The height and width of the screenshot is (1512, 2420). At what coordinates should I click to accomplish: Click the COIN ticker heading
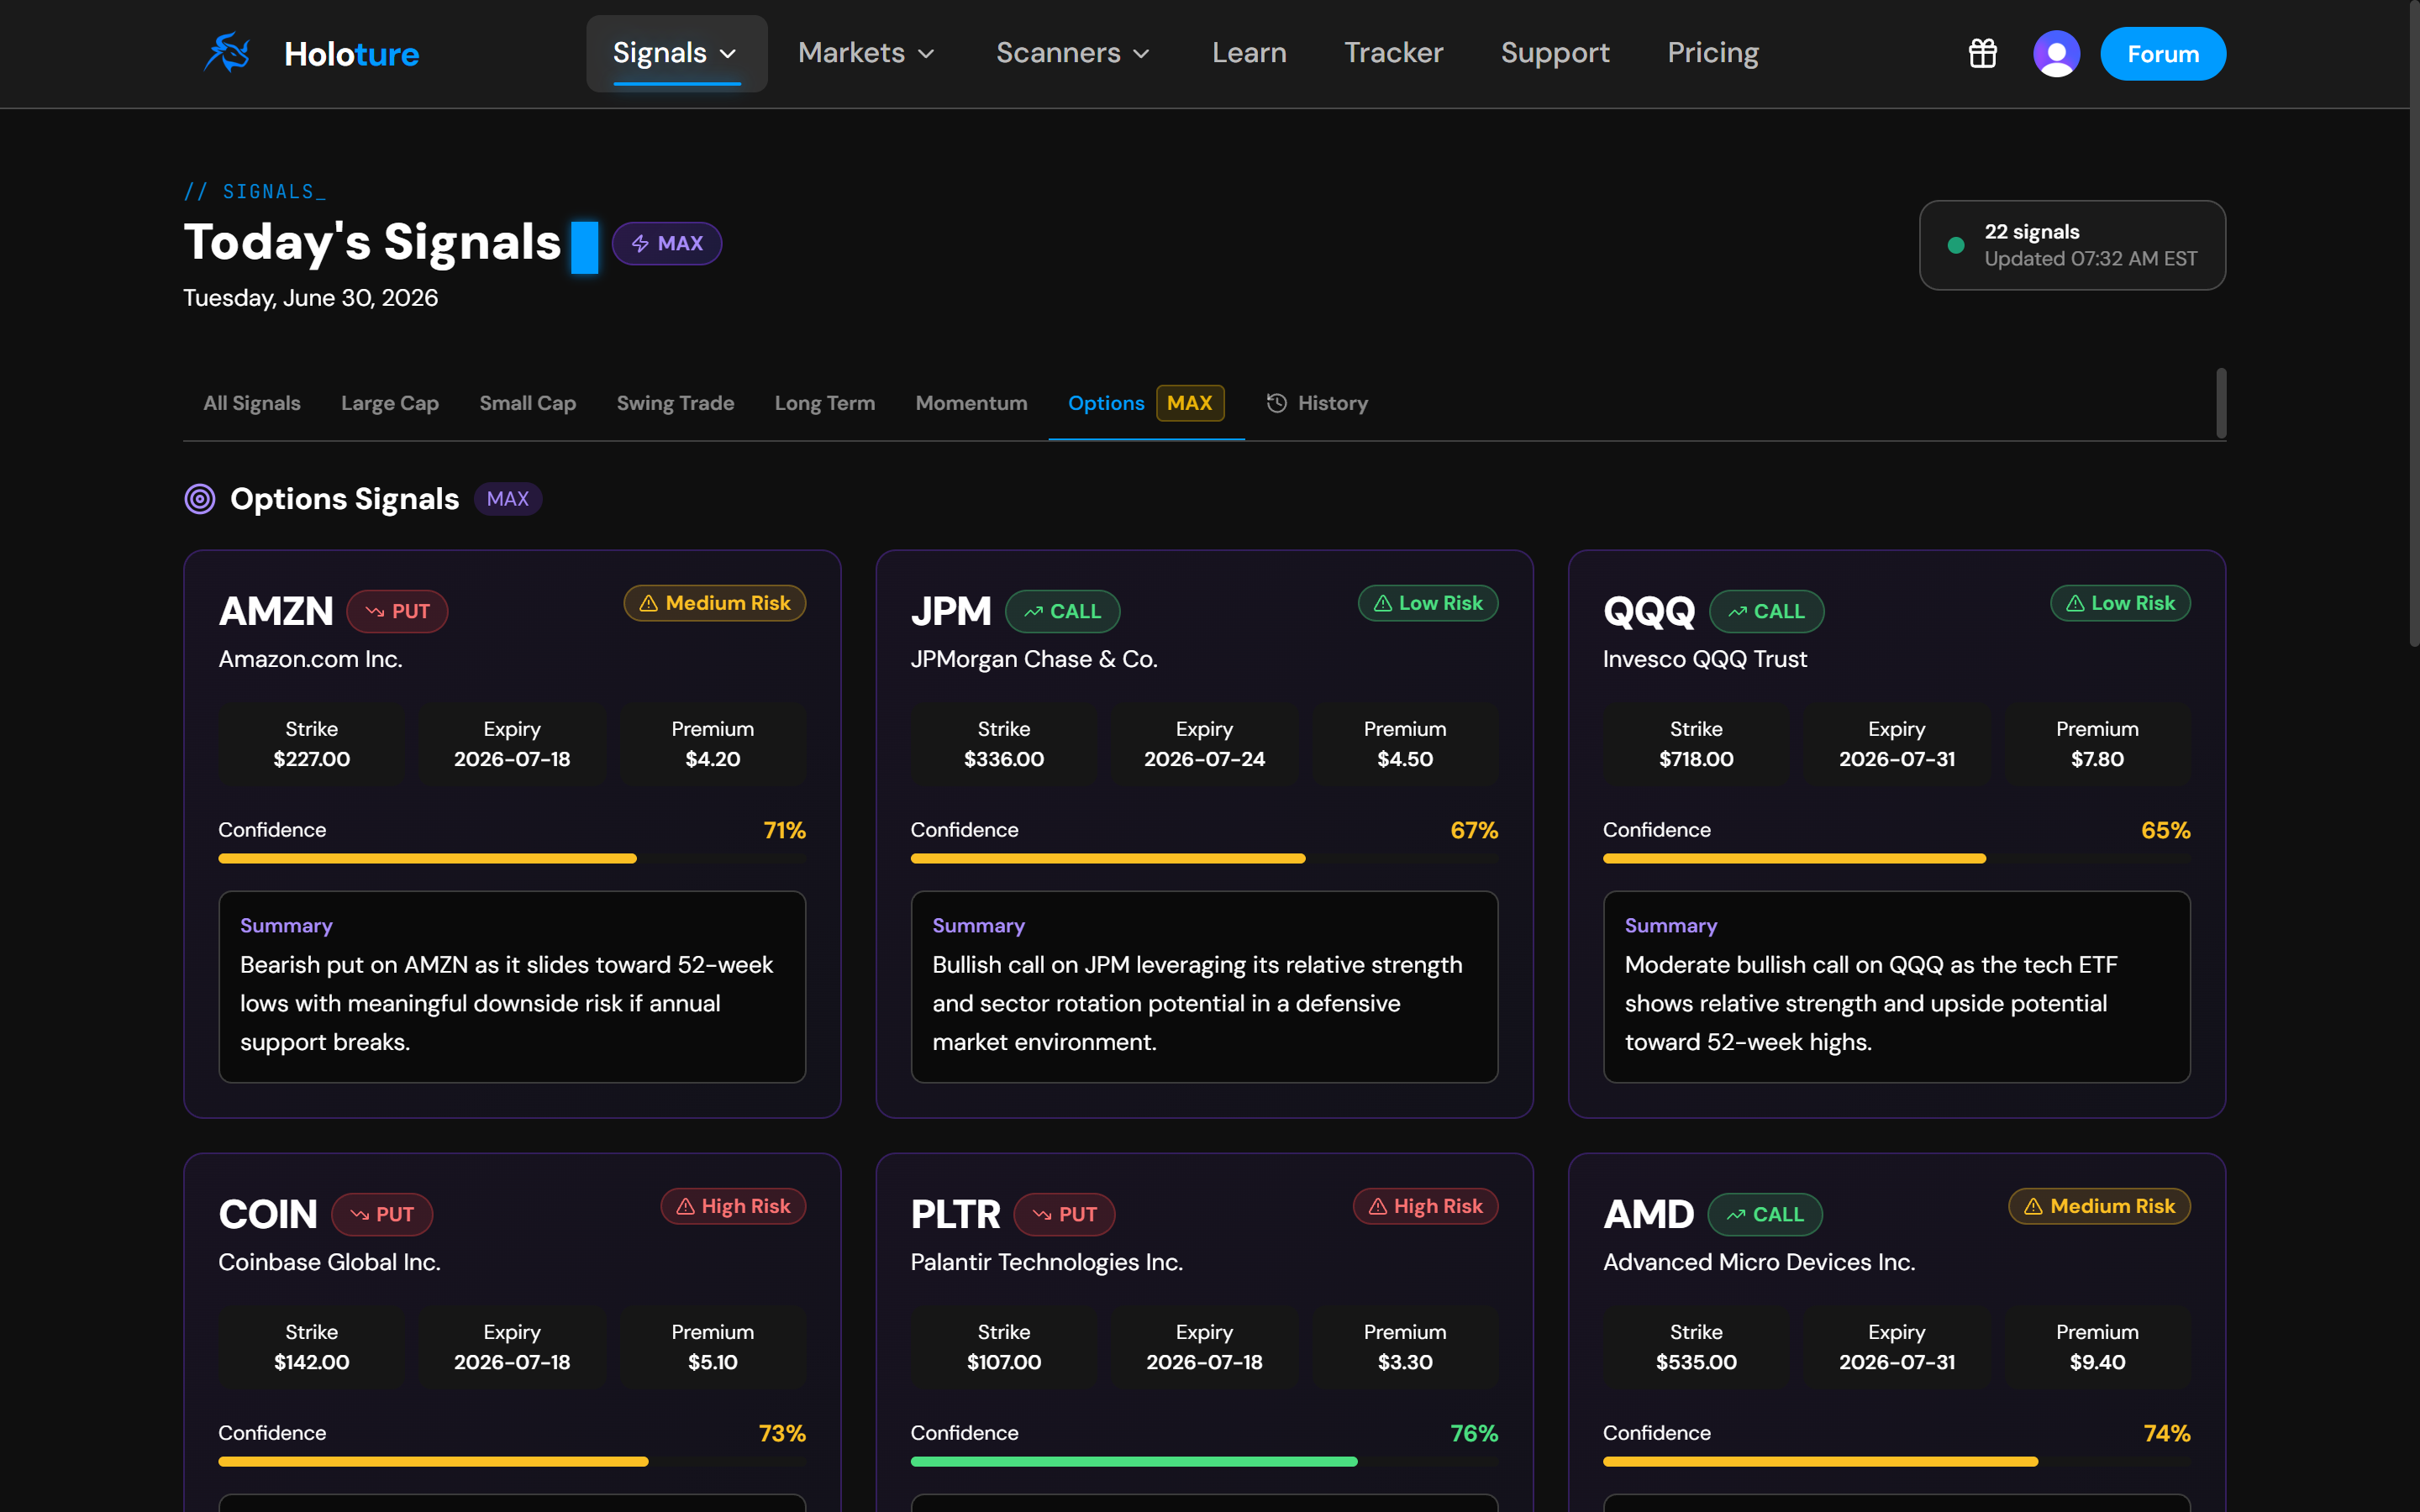tap(268, 1214)
